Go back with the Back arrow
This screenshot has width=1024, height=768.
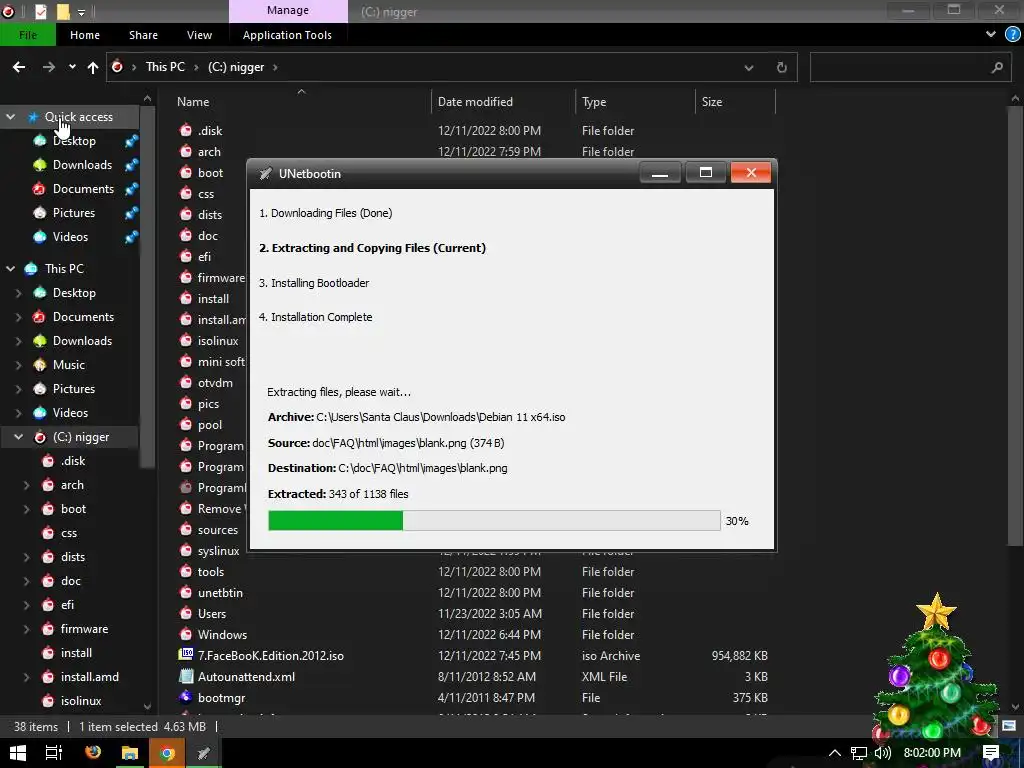click(x=19, y=67)
